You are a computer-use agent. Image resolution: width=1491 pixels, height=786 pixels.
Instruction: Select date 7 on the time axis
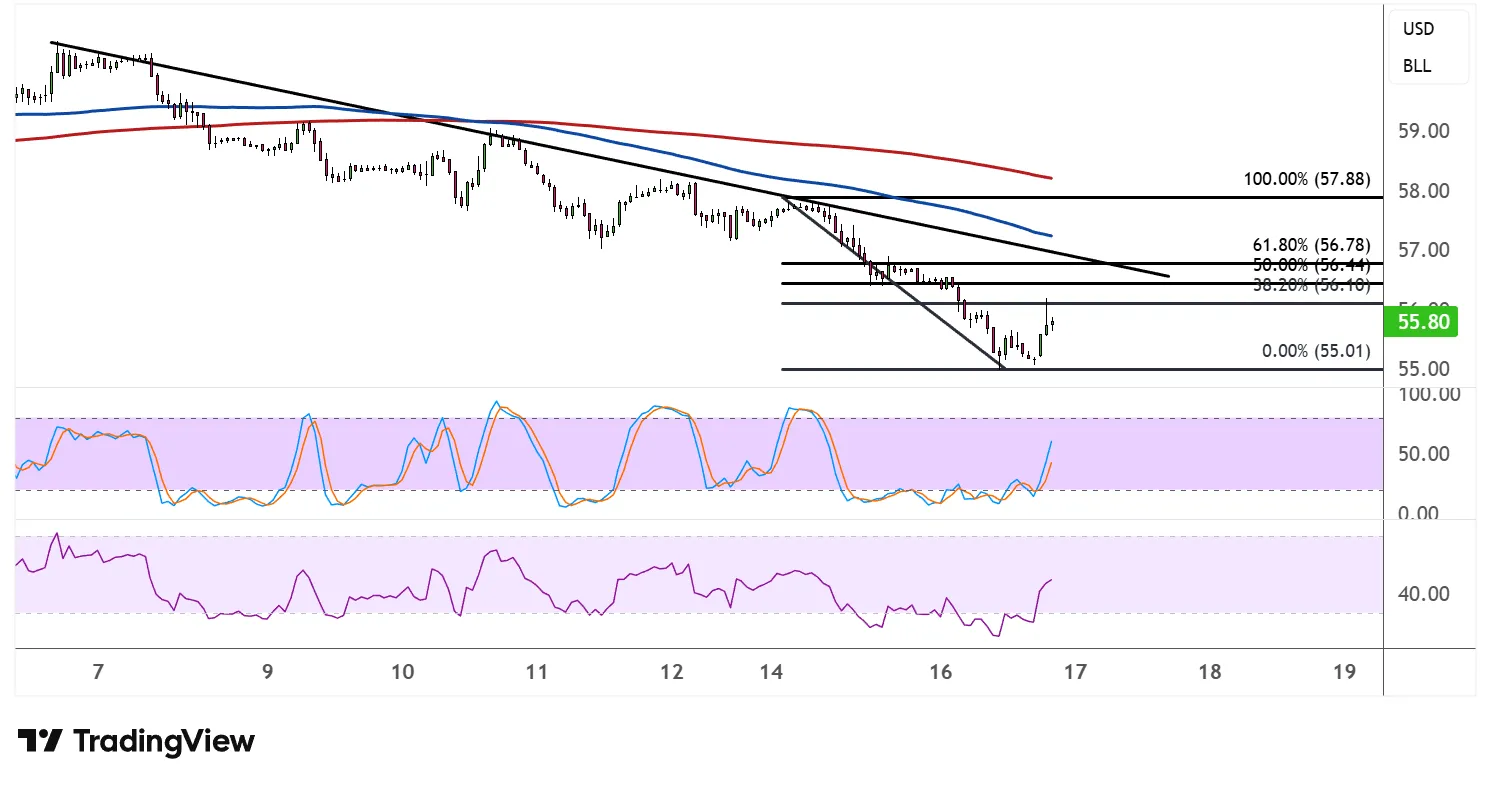click(97, 671)
